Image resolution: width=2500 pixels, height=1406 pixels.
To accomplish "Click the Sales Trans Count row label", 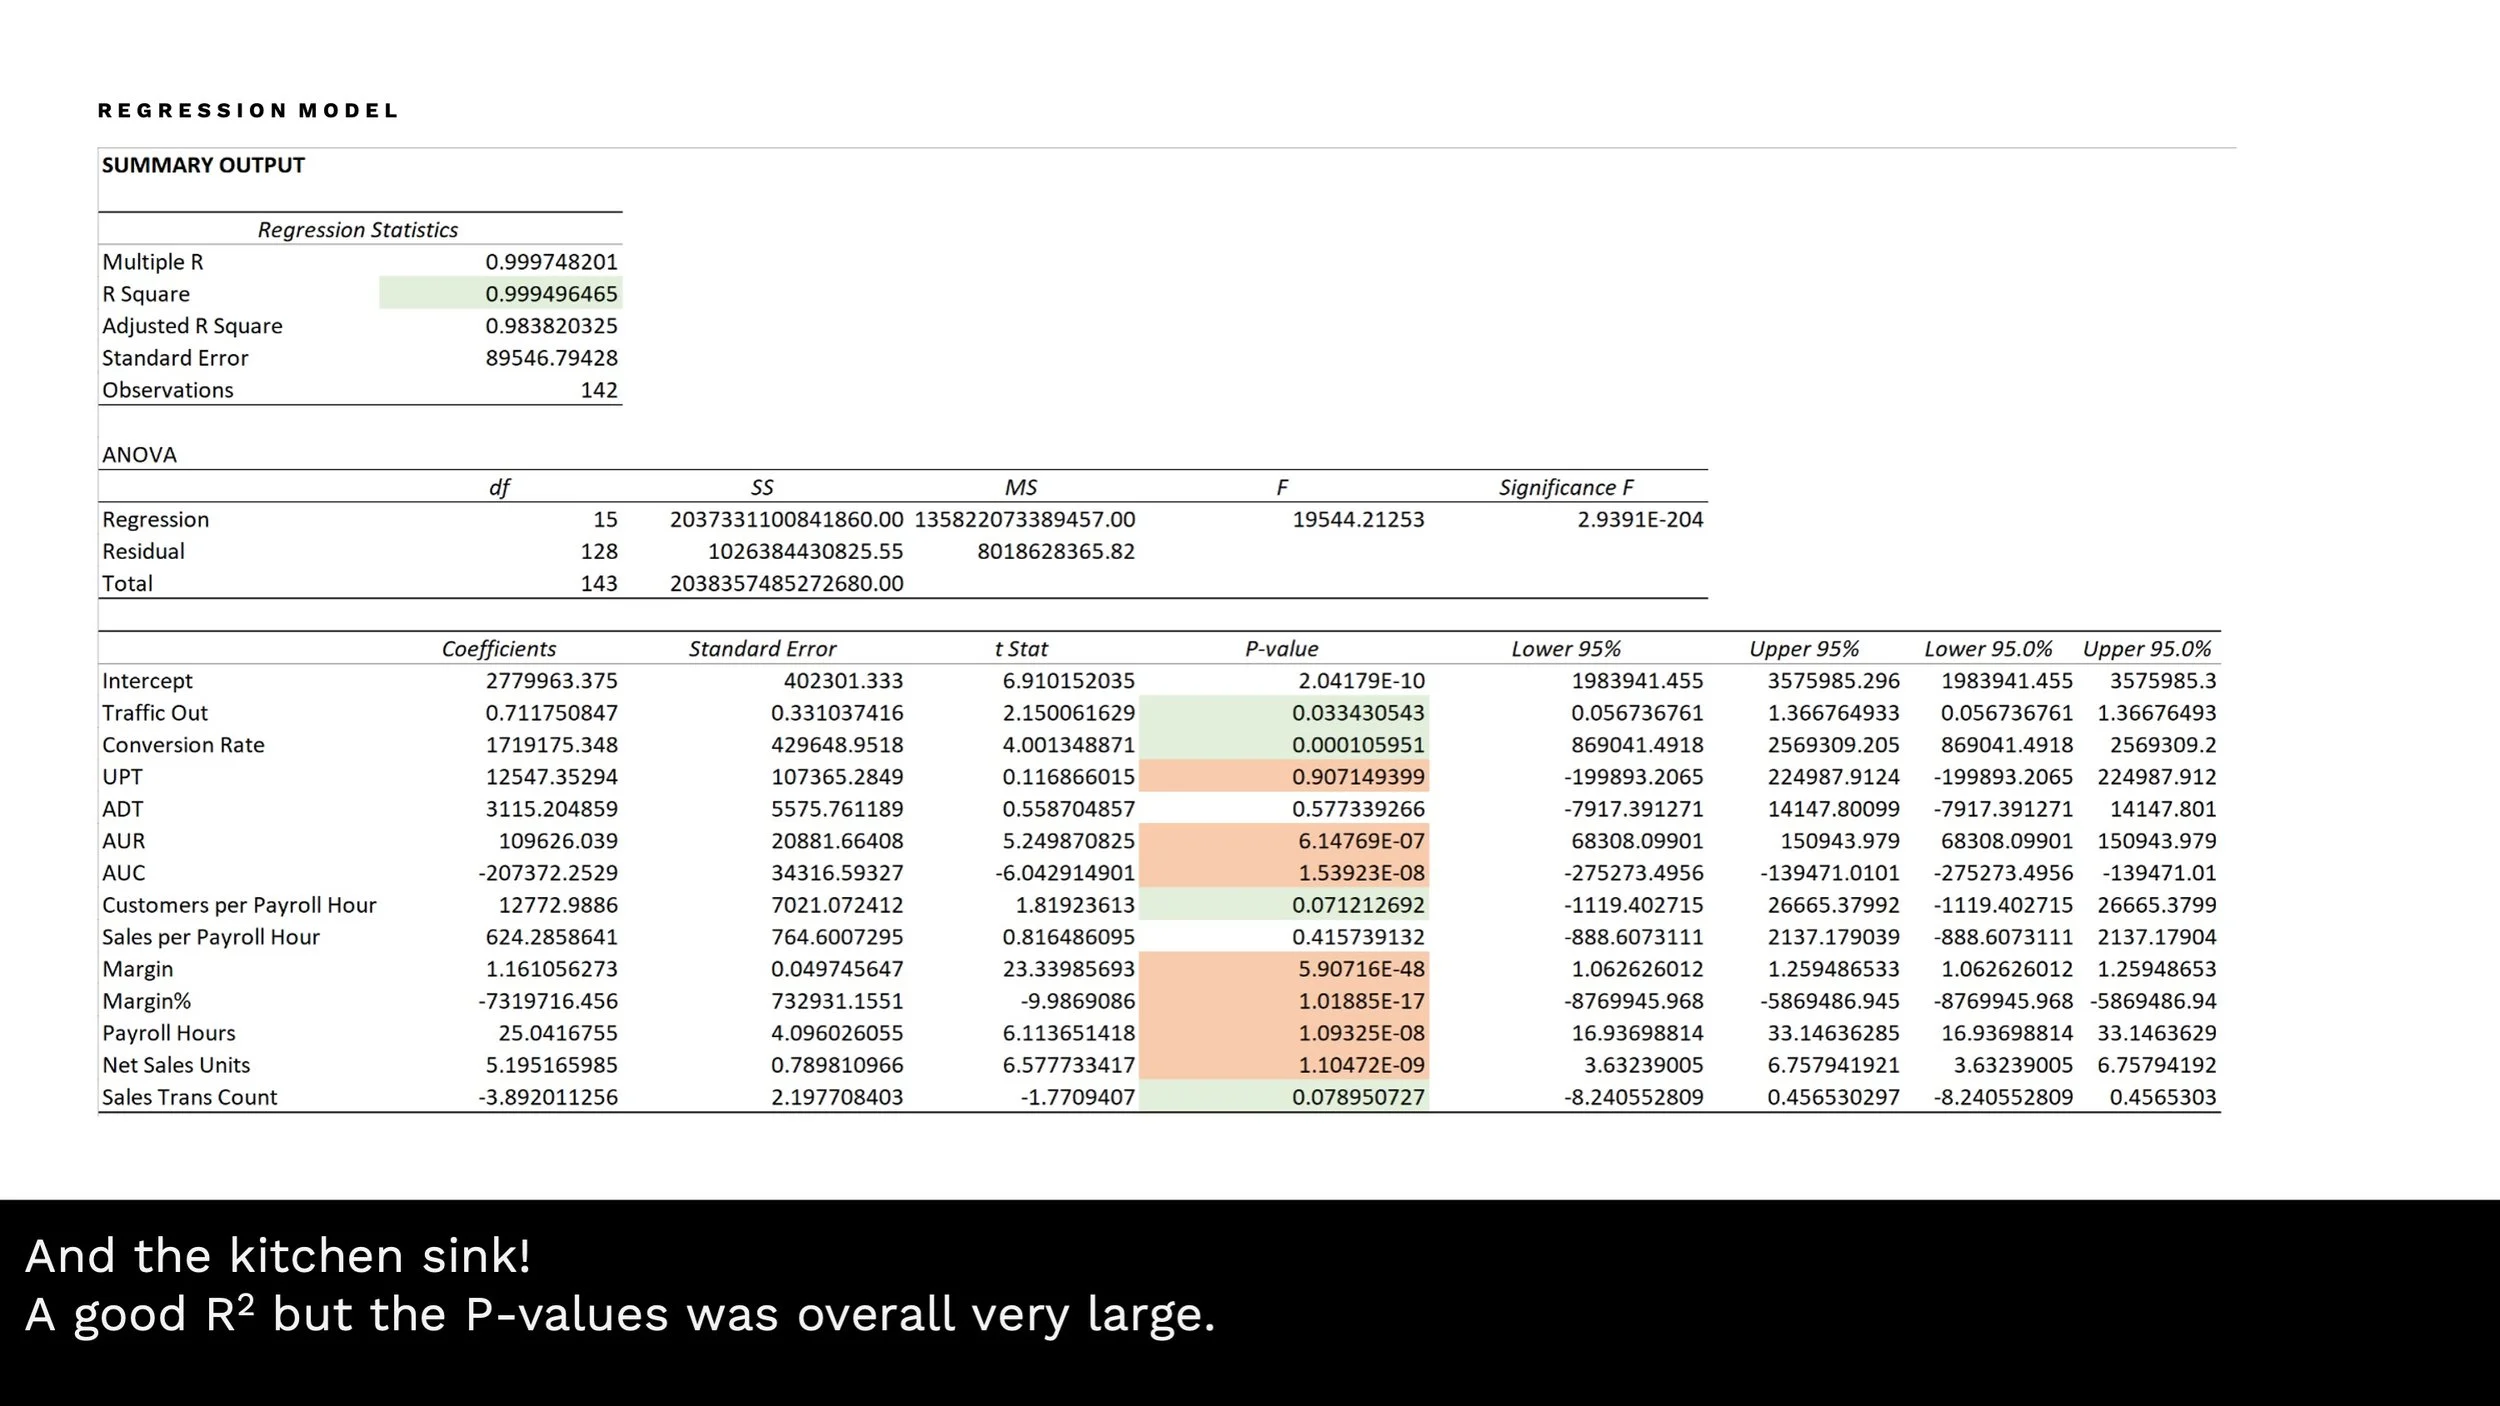I will tap(189, 1097).
